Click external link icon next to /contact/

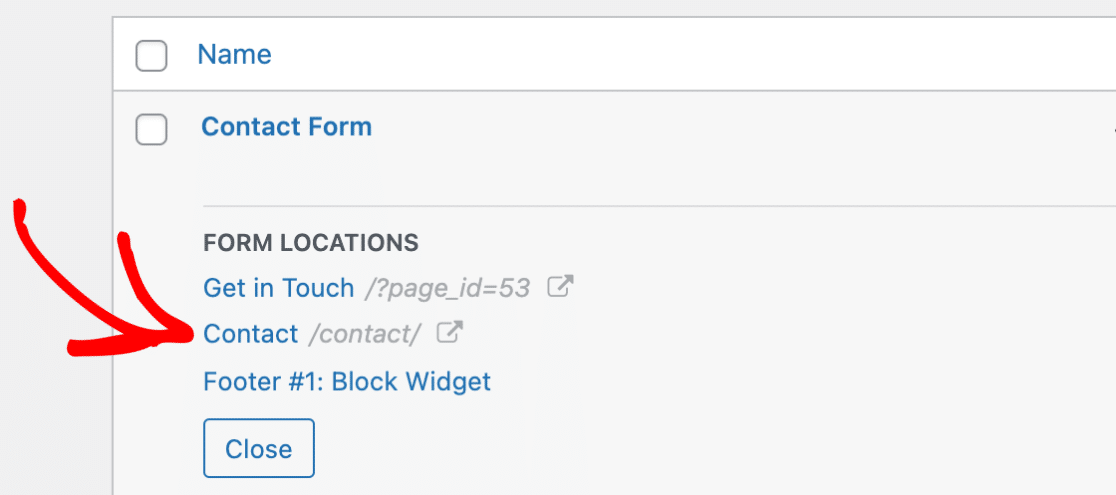pyautogui.click(x=450, y=333)
